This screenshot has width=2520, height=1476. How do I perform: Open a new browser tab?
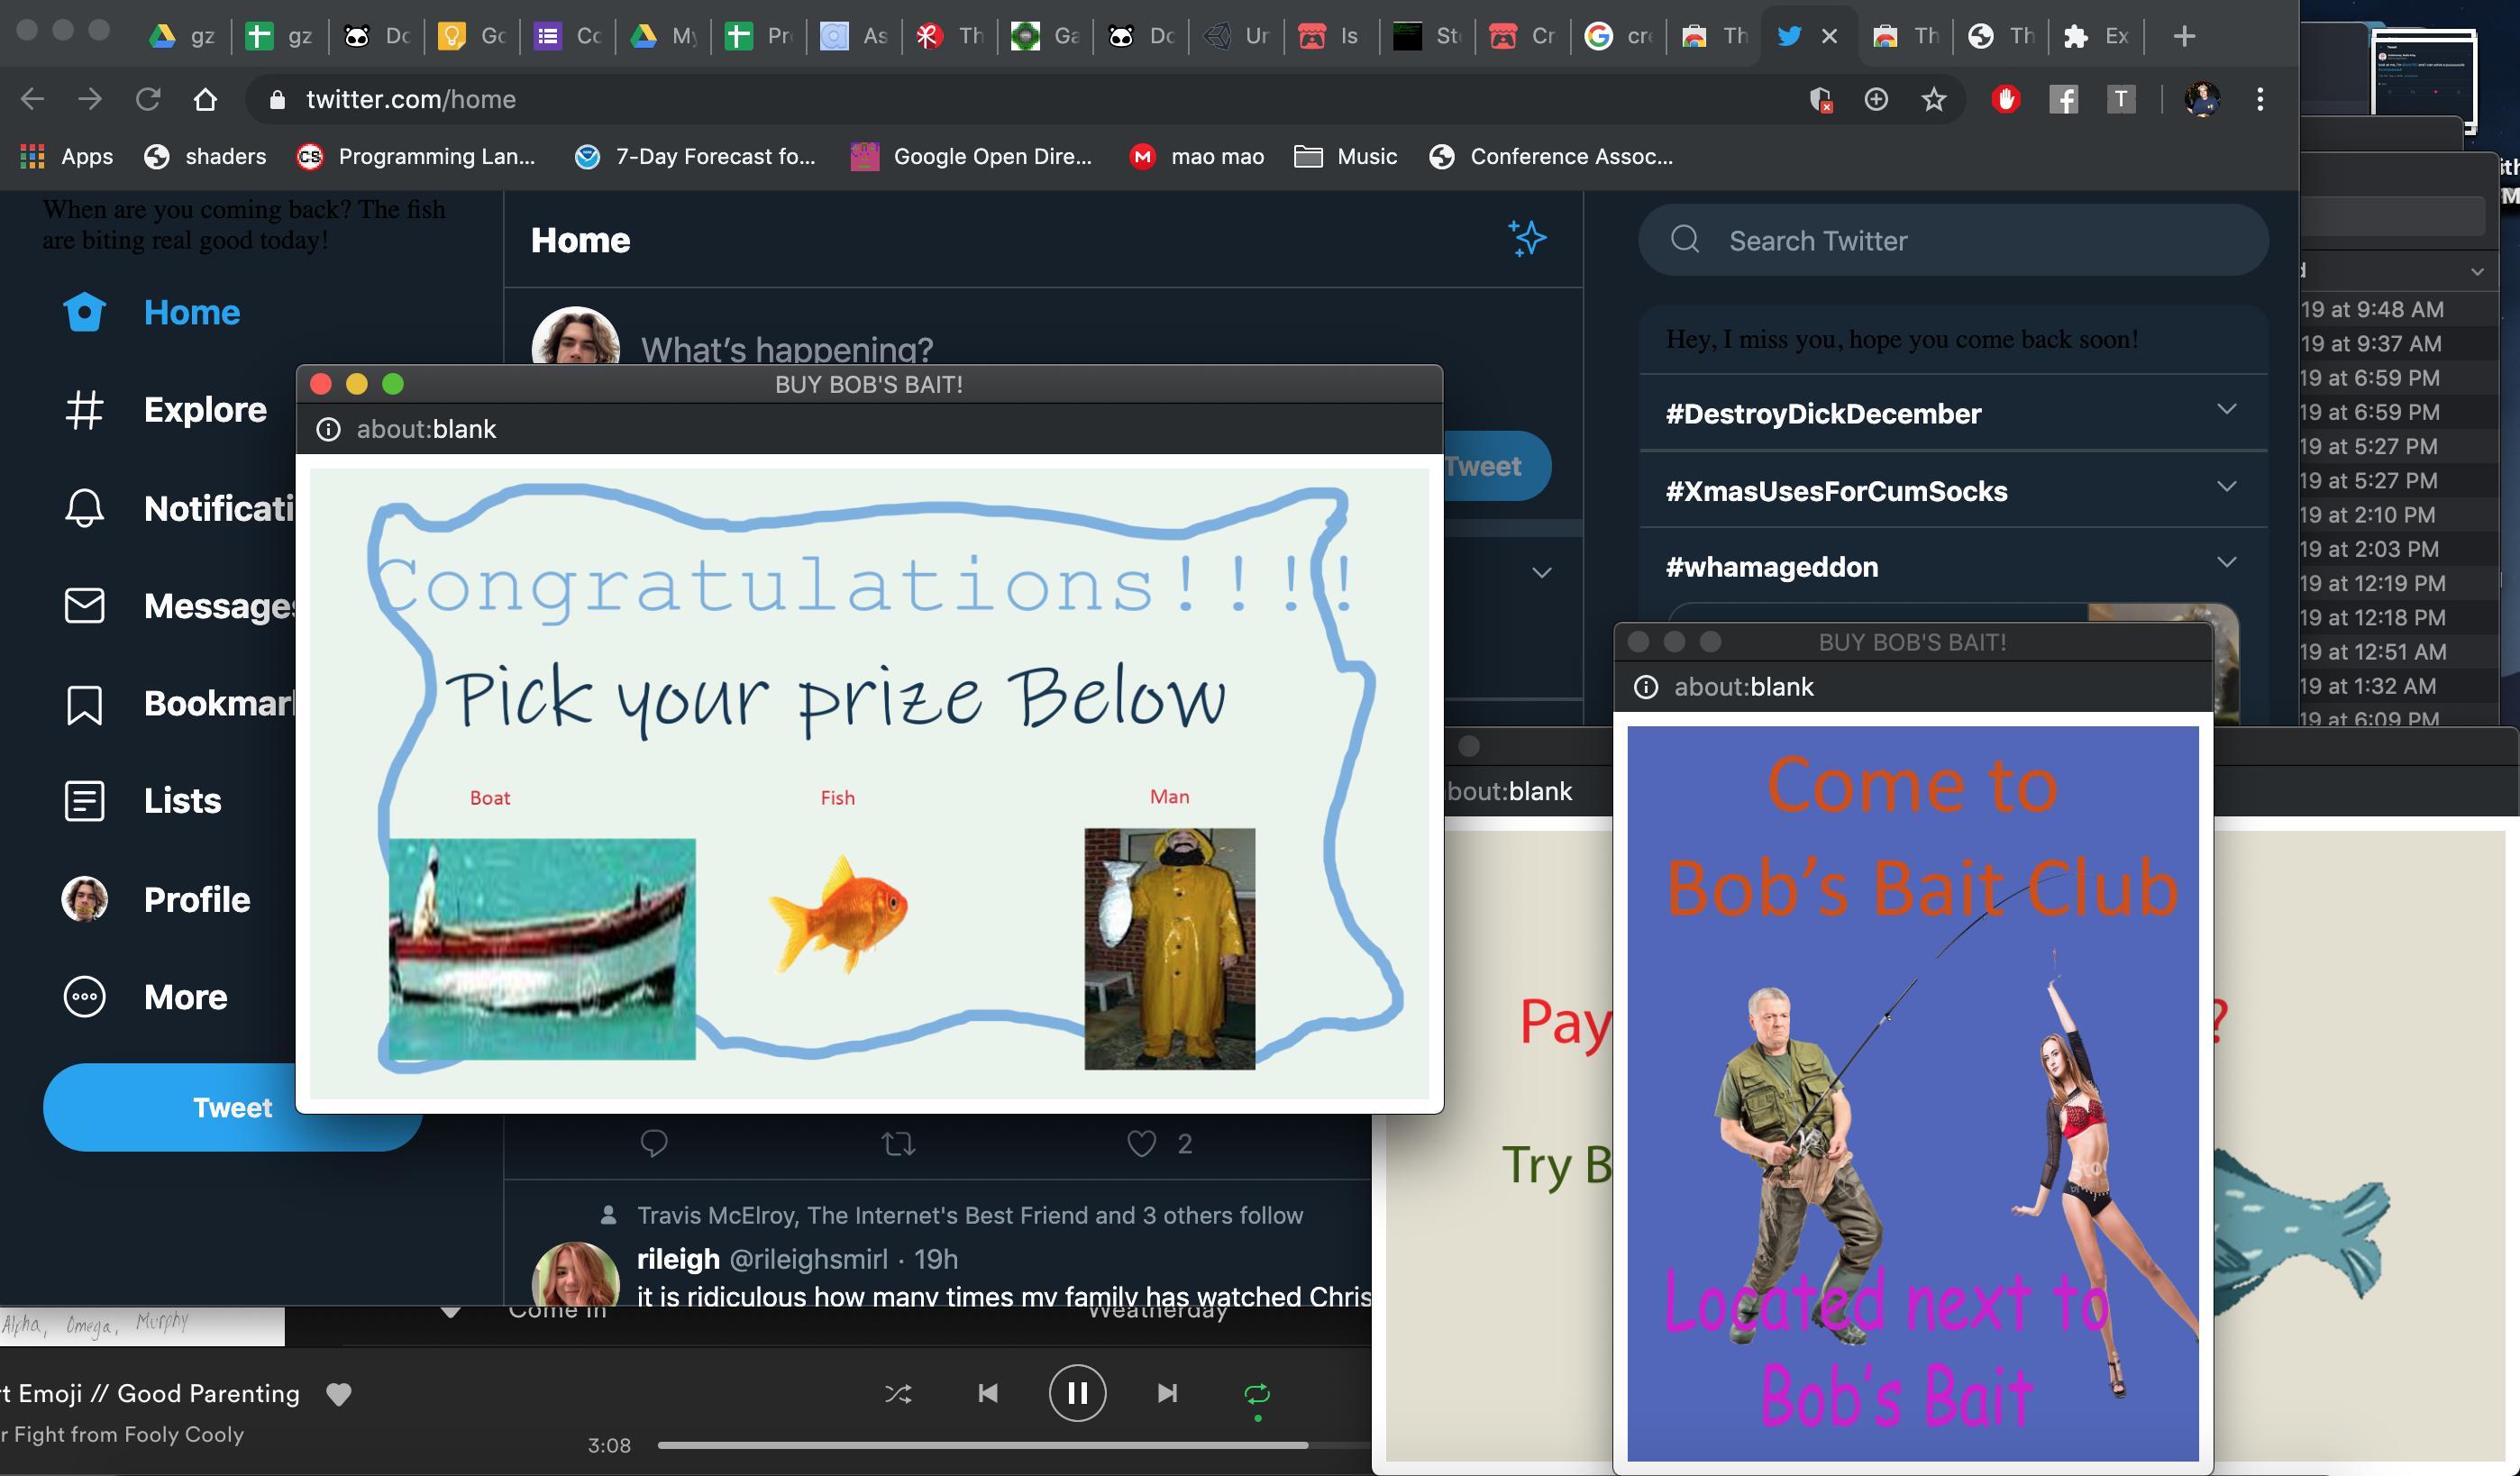(x=2184, y=36)
